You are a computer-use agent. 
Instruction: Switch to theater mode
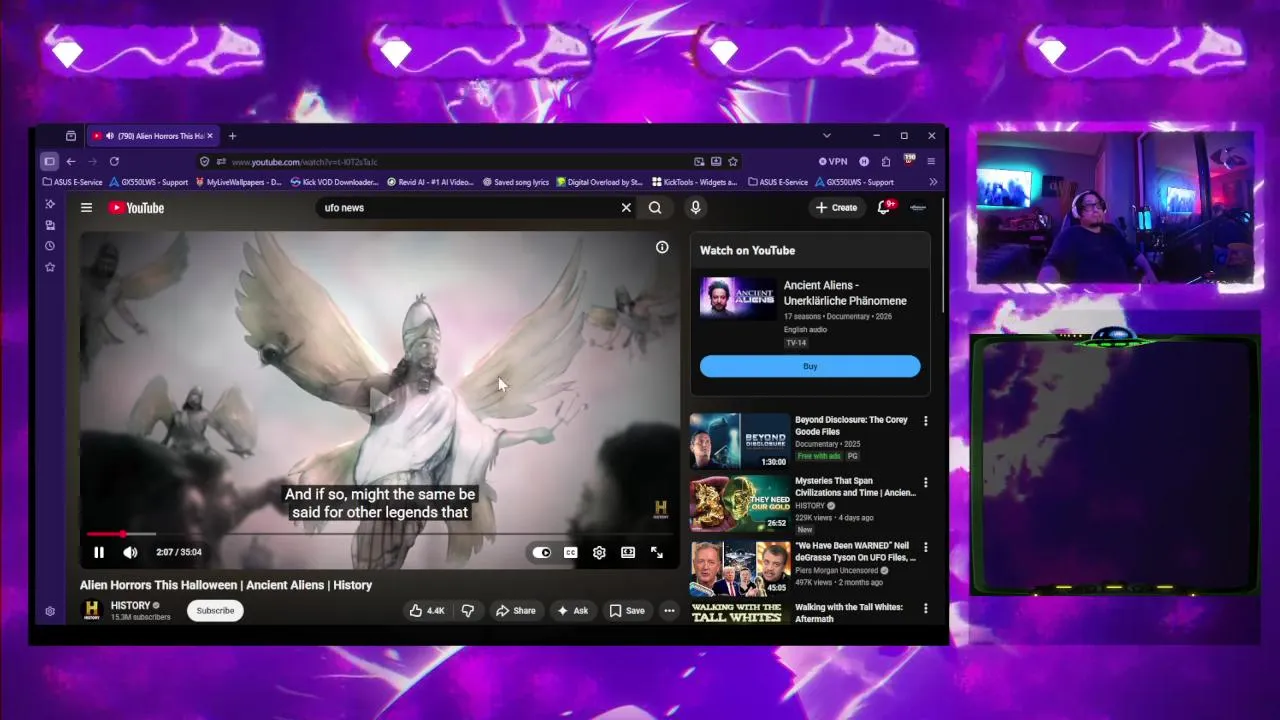628,552
